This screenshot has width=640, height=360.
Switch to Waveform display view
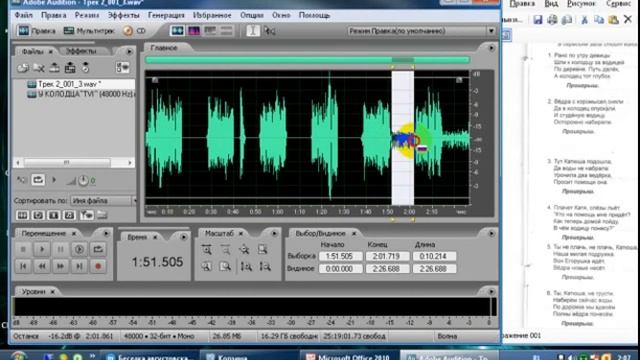[177, 31]
